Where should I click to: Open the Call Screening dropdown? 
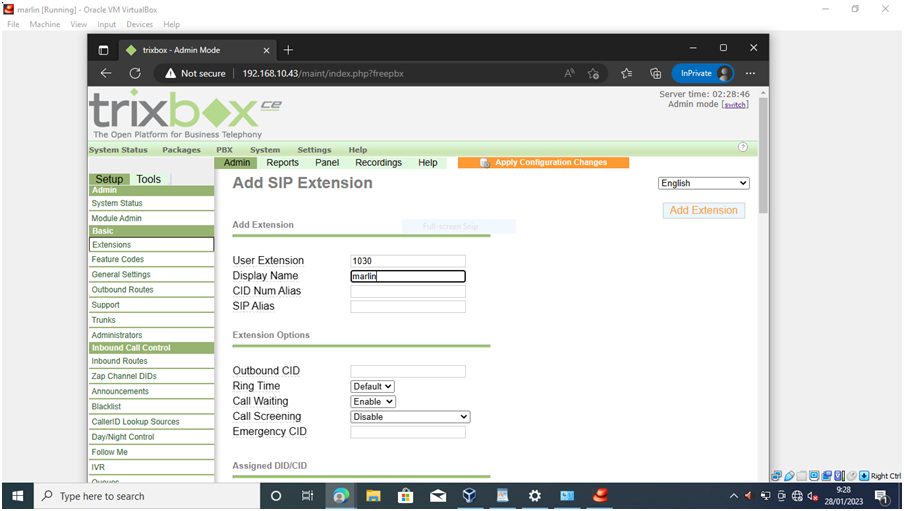coord(410,416)
